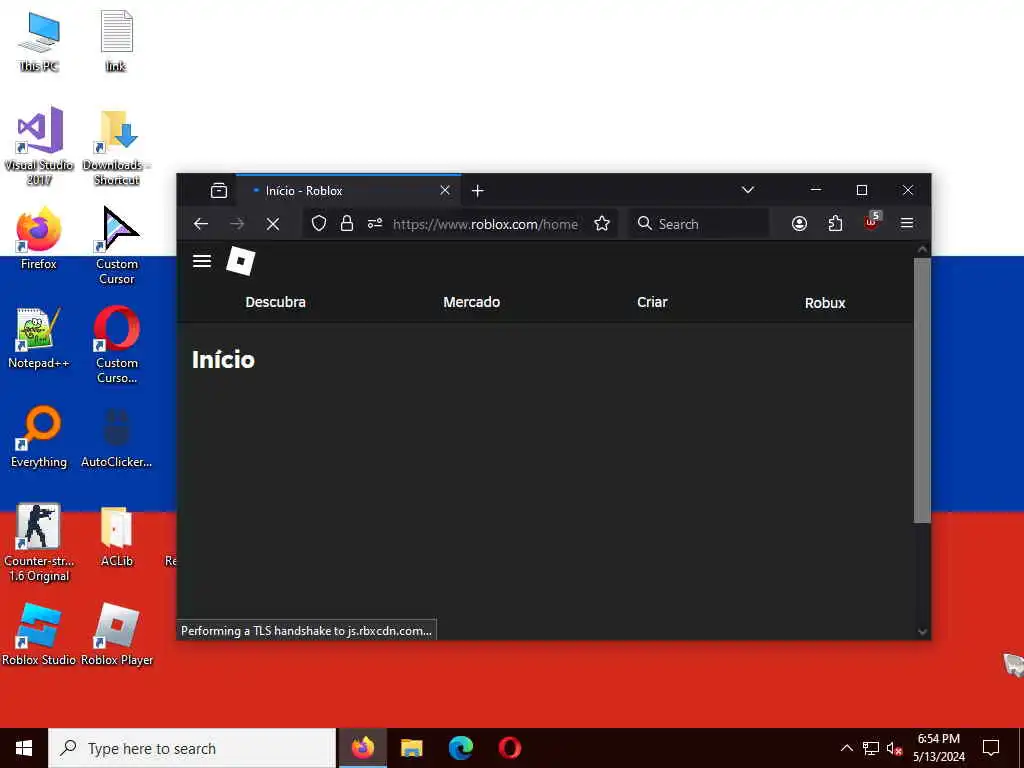Click the taskbar Type here to search box
Screen dimensions: 1024x768
point(192,748)
